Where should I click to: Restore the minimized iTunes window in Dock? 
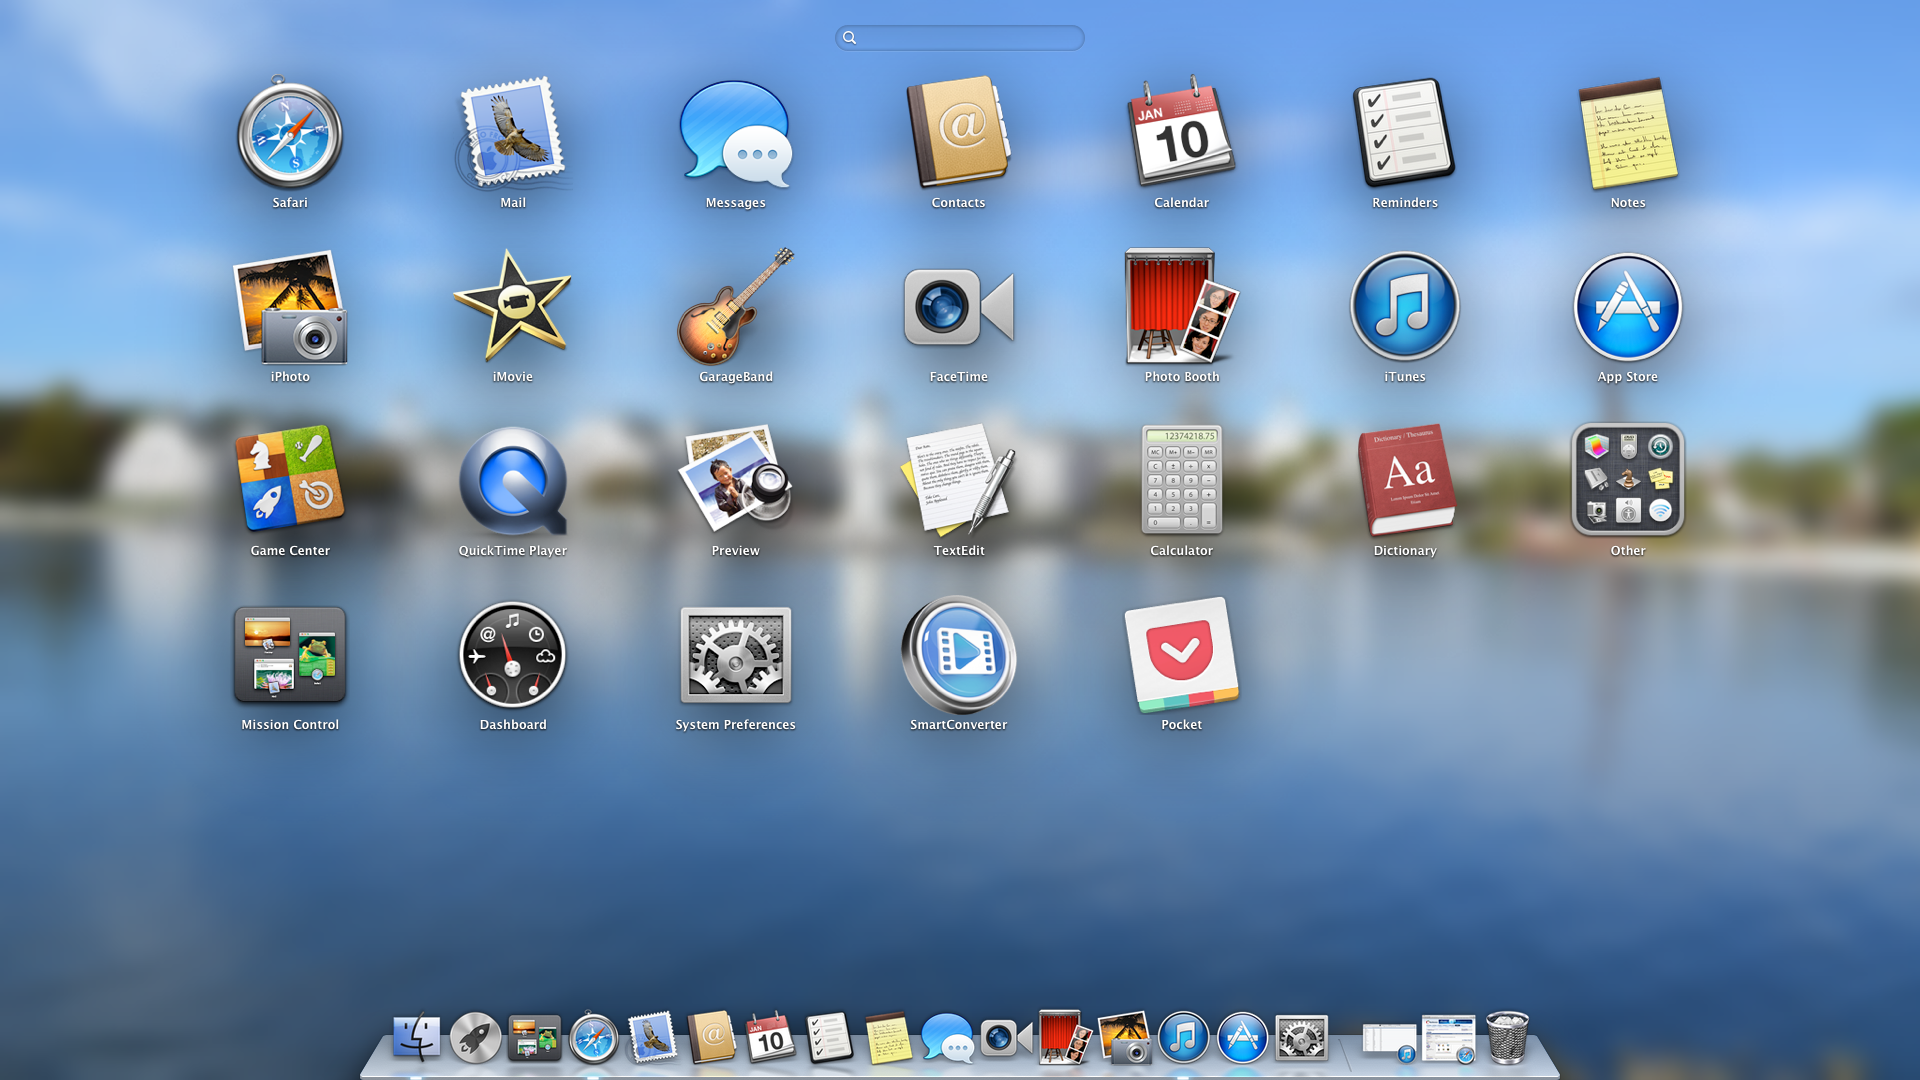(x=1389, y=1041)
